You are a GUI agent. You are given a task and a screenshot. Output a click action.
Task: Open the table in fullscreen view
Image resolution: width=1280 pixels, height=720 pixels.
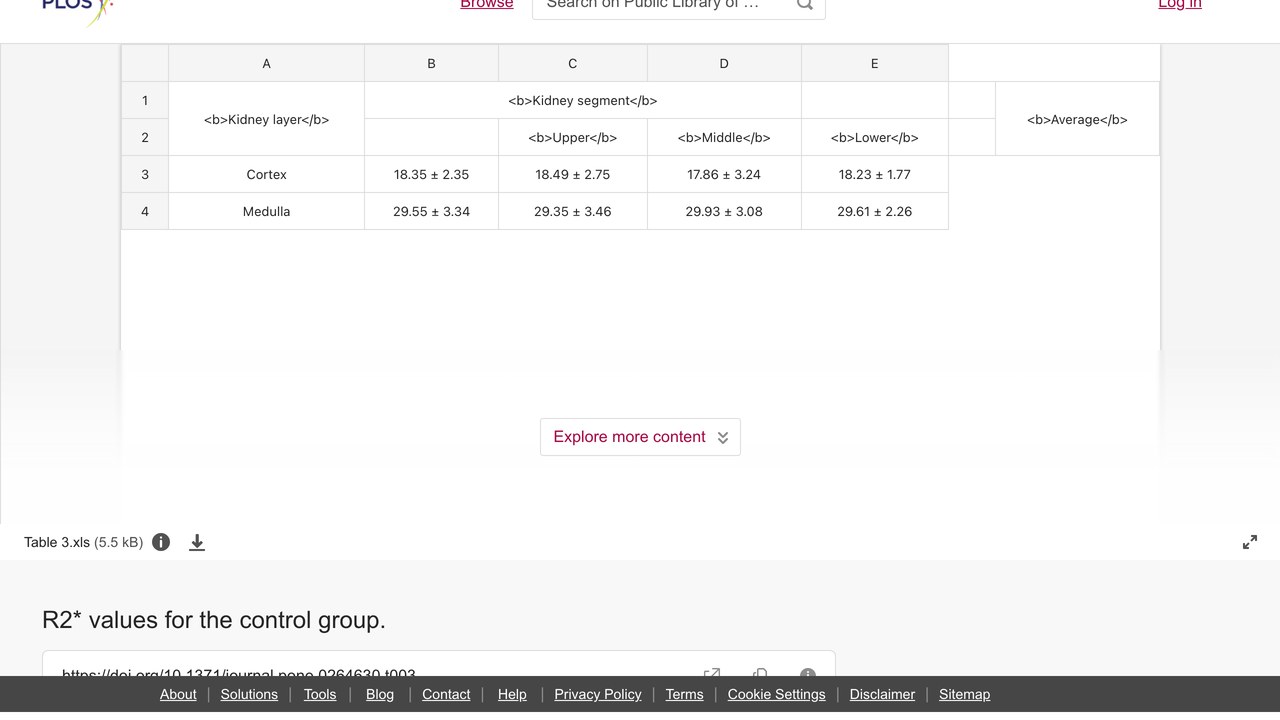tap(1250, 542)
